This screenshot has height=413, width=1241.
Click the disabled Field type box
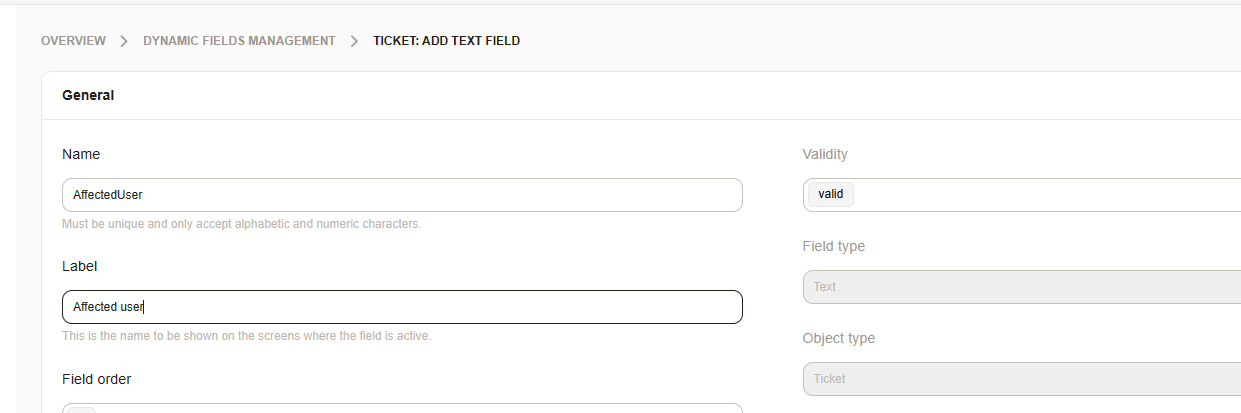tap(1020, 287)
